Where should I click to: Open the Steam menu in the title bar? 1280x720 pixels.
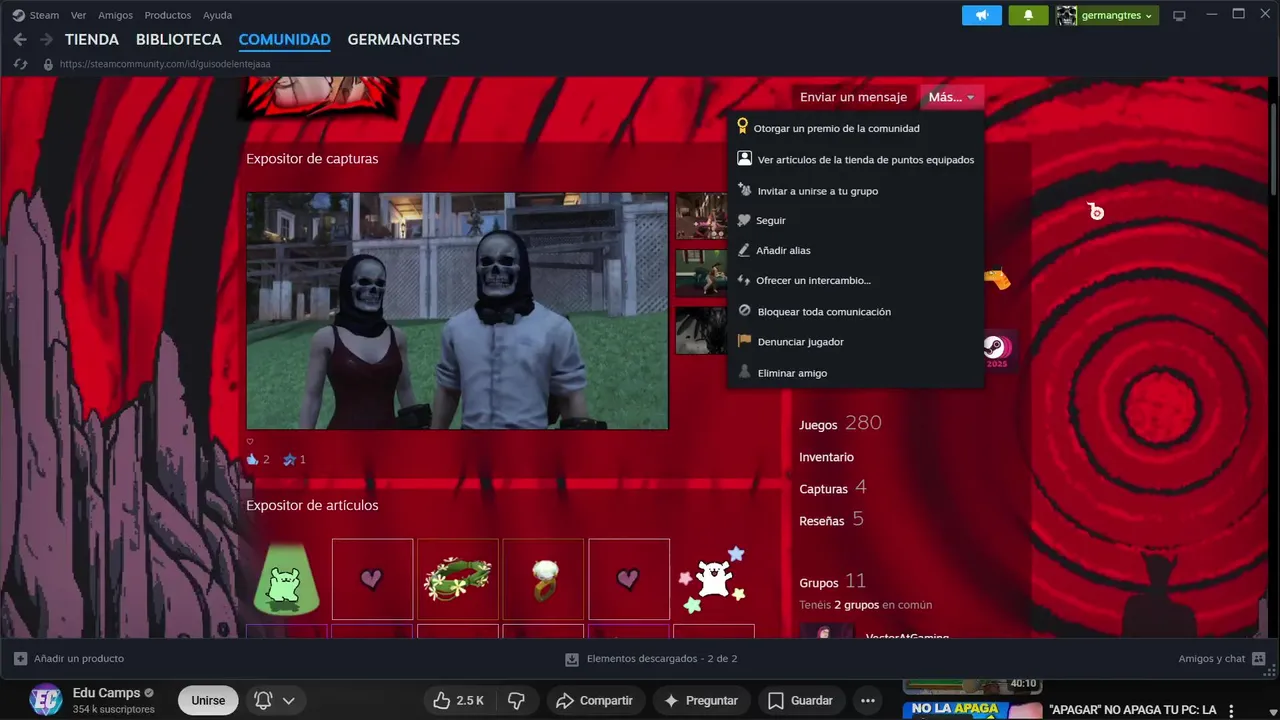[x=44, y=15]
